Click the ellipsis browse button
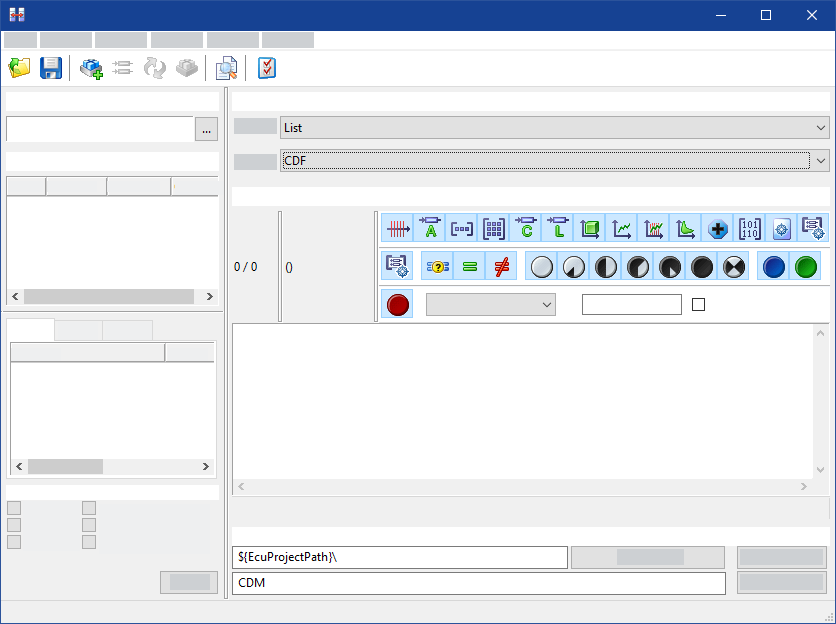Viewport: 836px width, 624px height. tap(206, 129)
